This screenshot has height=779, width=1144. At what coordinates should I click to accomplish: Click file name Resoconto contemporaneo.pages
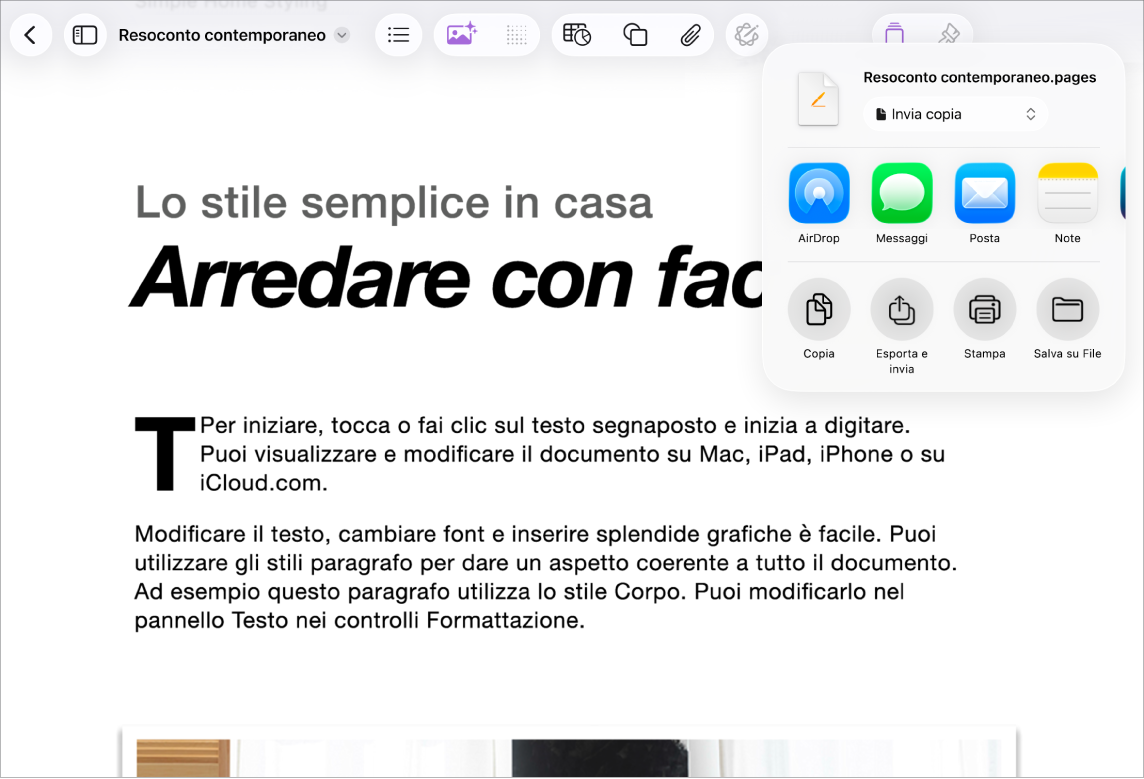[x=979, y=77]
